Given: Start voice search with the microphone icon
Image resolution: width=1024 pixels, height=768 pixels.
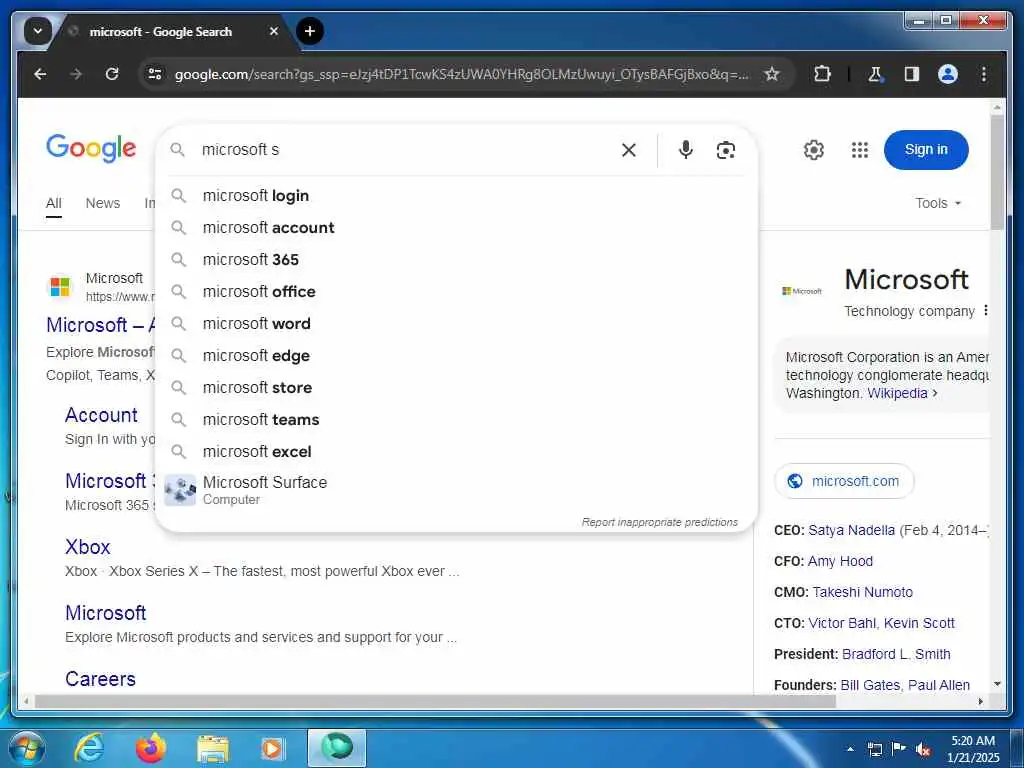Looking at the screenshot, I should tap(686, 150).
